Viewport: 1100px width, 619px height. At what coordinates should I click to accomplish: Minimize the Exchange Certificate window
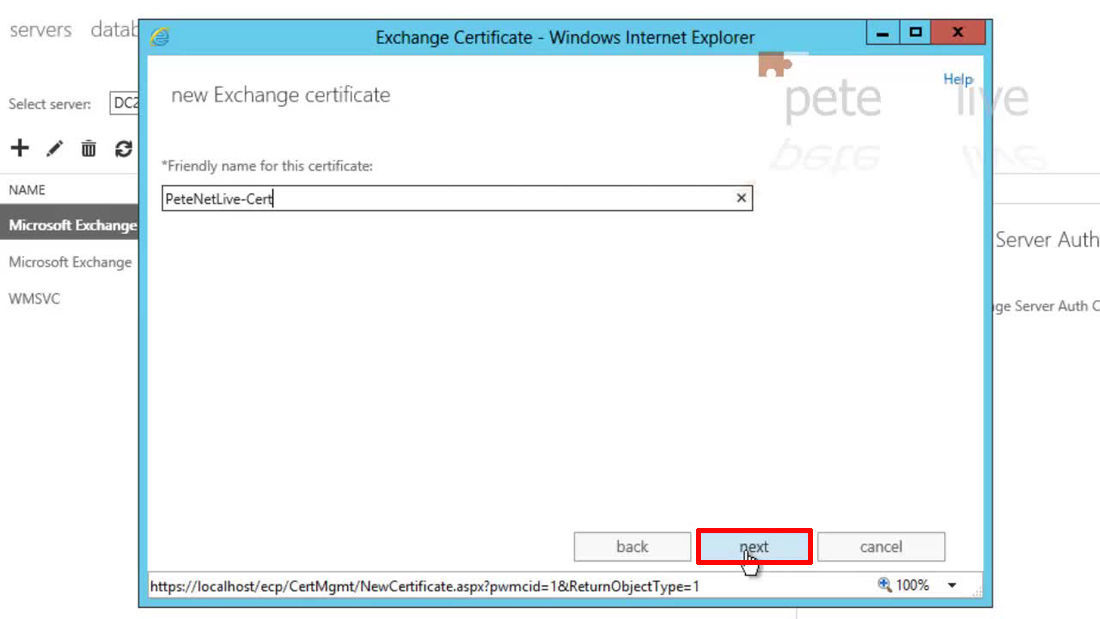pos(883,32)
